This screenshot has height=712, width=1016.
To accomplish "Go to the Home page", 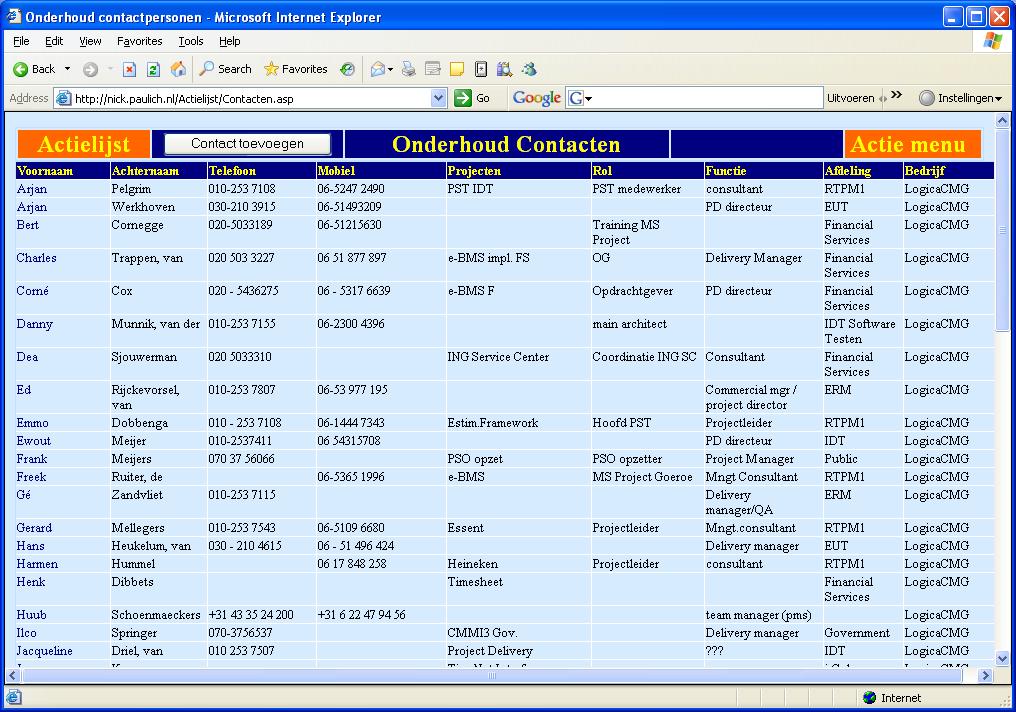I will pos(178,69).
